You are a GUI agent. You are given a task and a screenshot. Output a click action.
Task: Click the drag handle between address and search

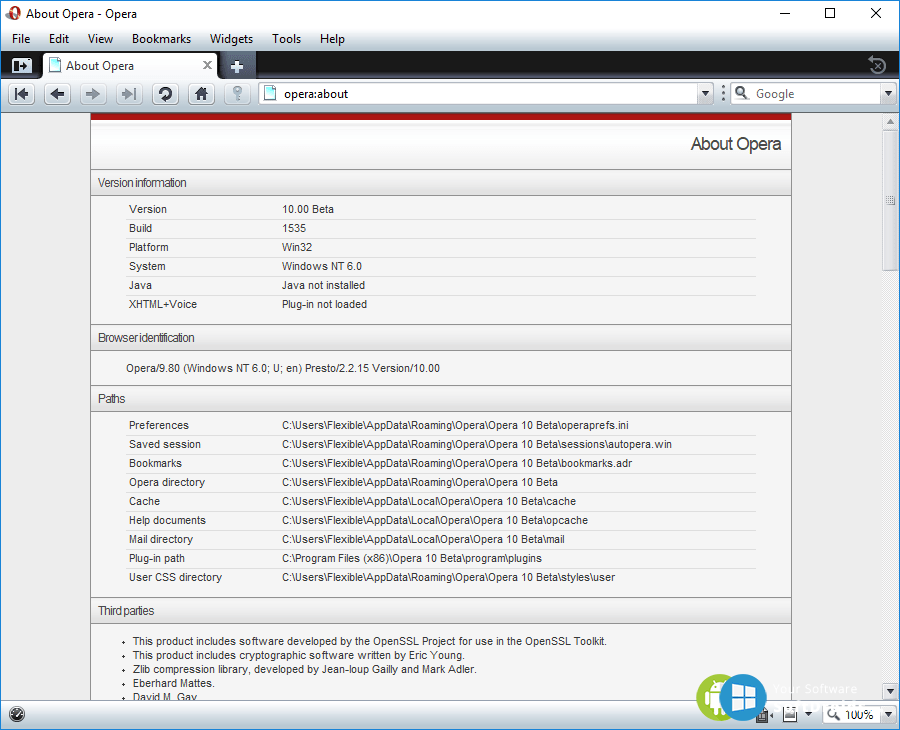[723, 94]
